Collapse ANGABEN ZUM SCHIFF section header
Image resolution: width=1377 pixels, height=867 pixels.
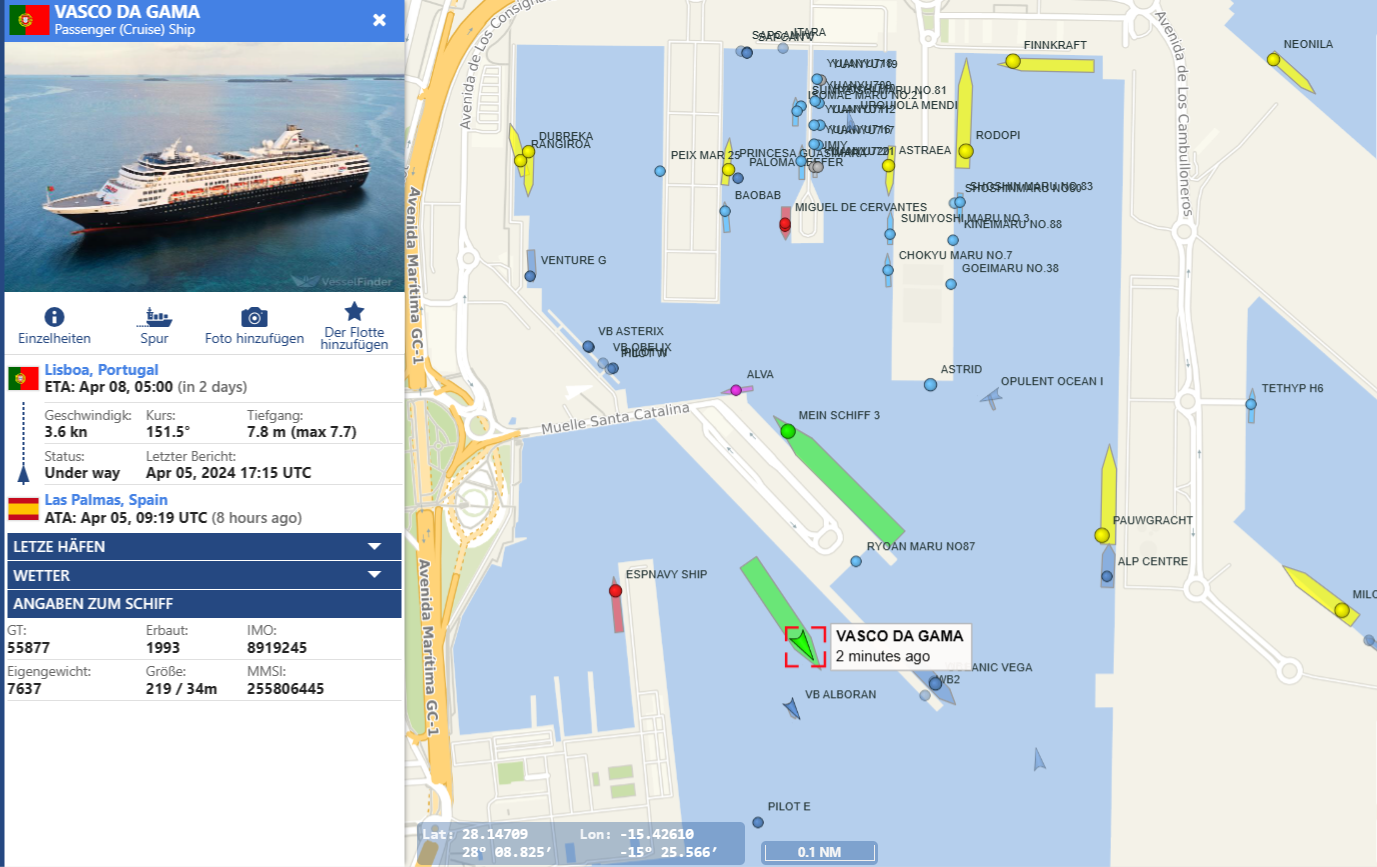point(204,604)
